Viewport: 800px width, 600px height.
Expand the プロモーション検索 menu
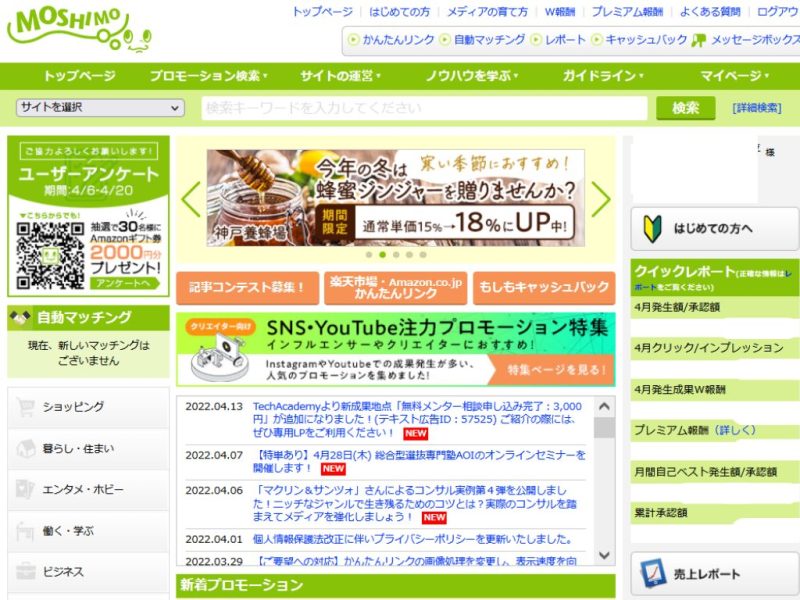208,76
